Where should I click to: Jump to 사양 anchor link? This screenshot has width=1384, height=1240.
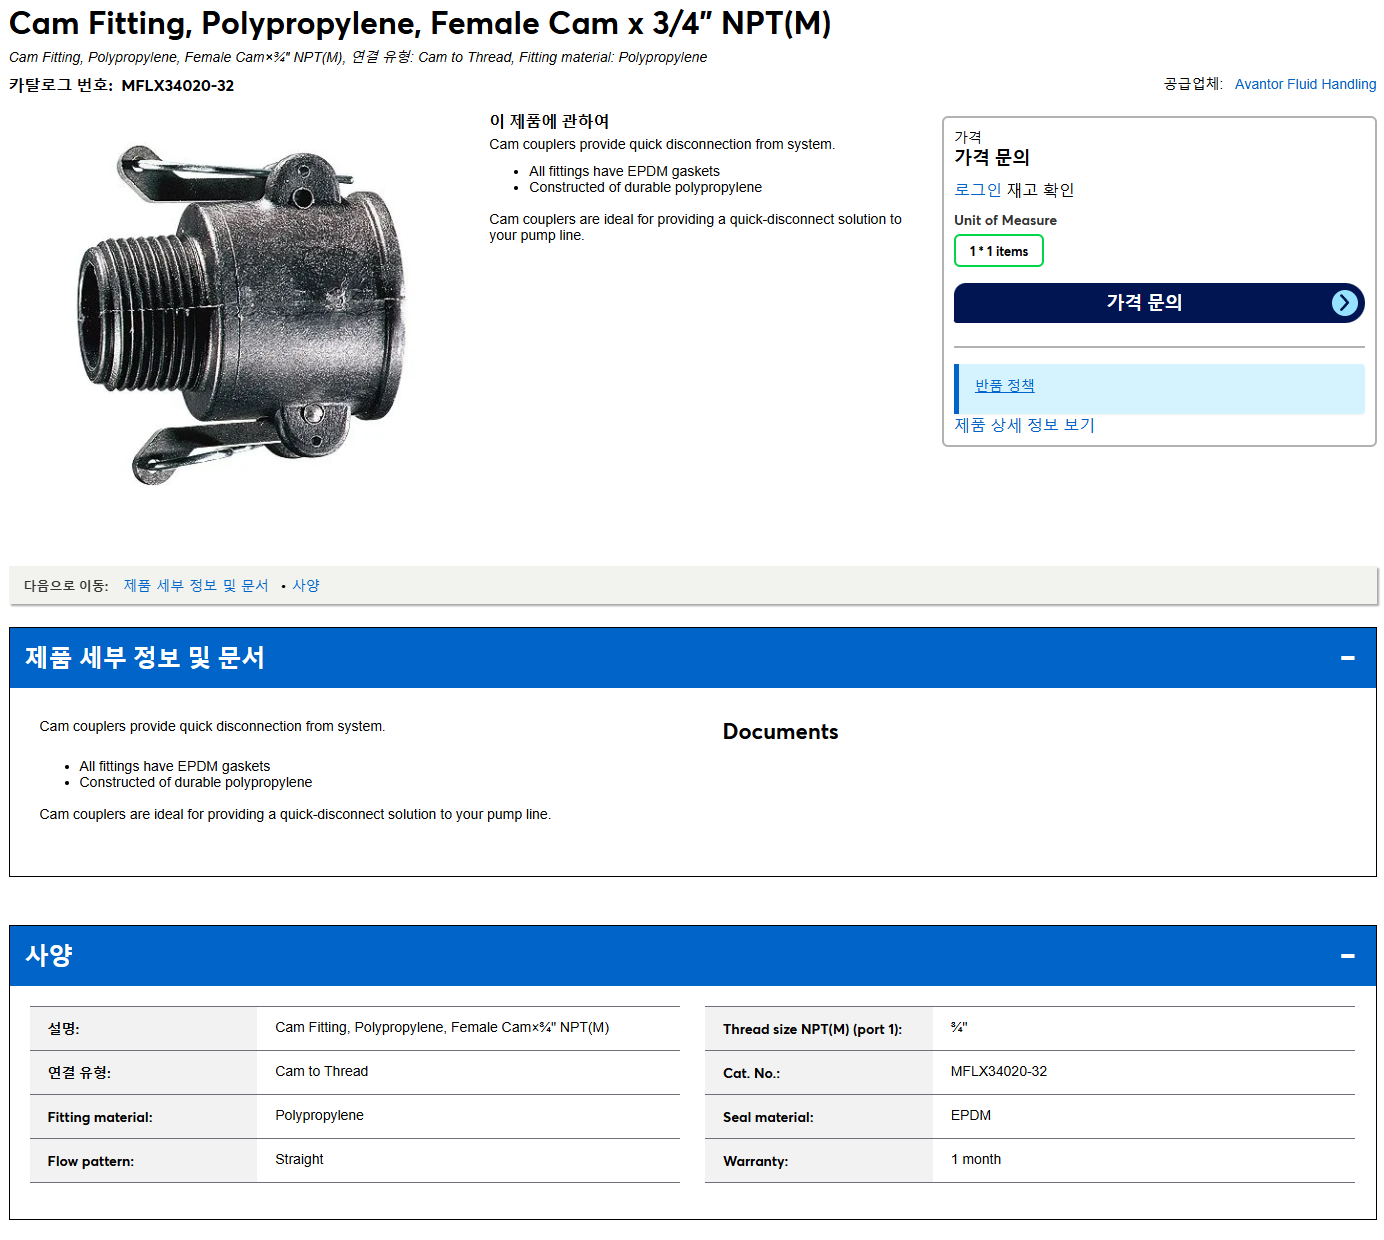(x=306, y=586)
